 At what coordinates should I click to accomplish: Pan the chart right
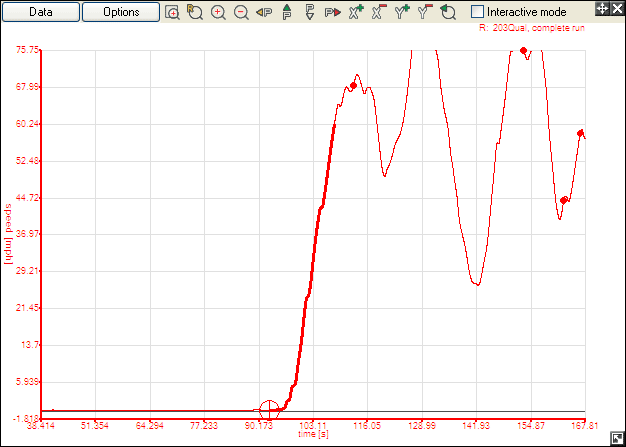point(332,12)
